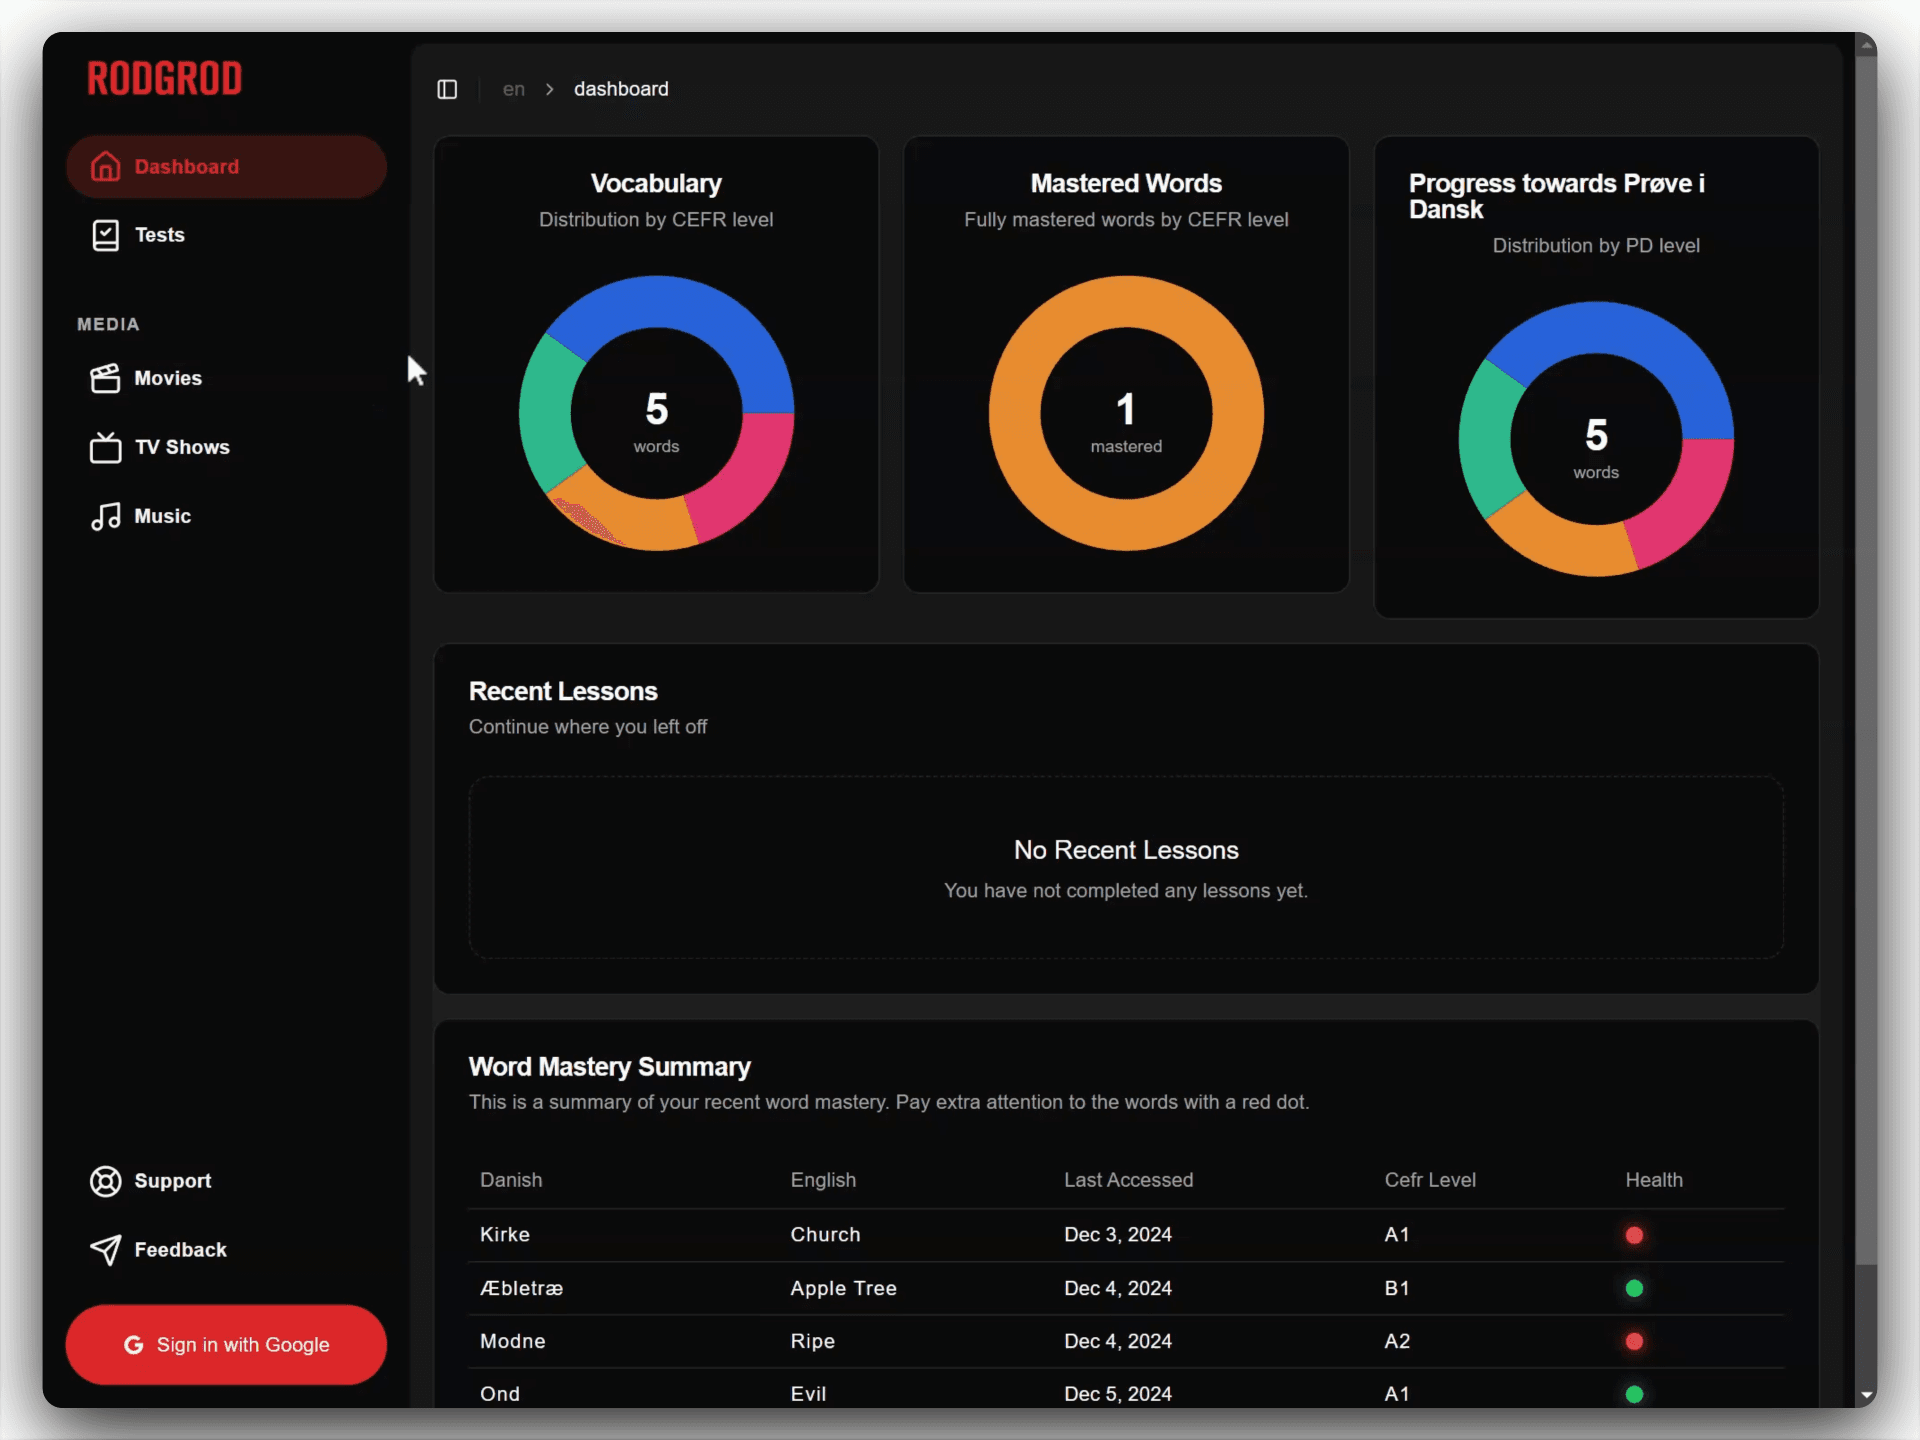Click the green segment of Vocabulary donut
This screenshot has height=1440, width=1920.
click(x=548, y=415)
